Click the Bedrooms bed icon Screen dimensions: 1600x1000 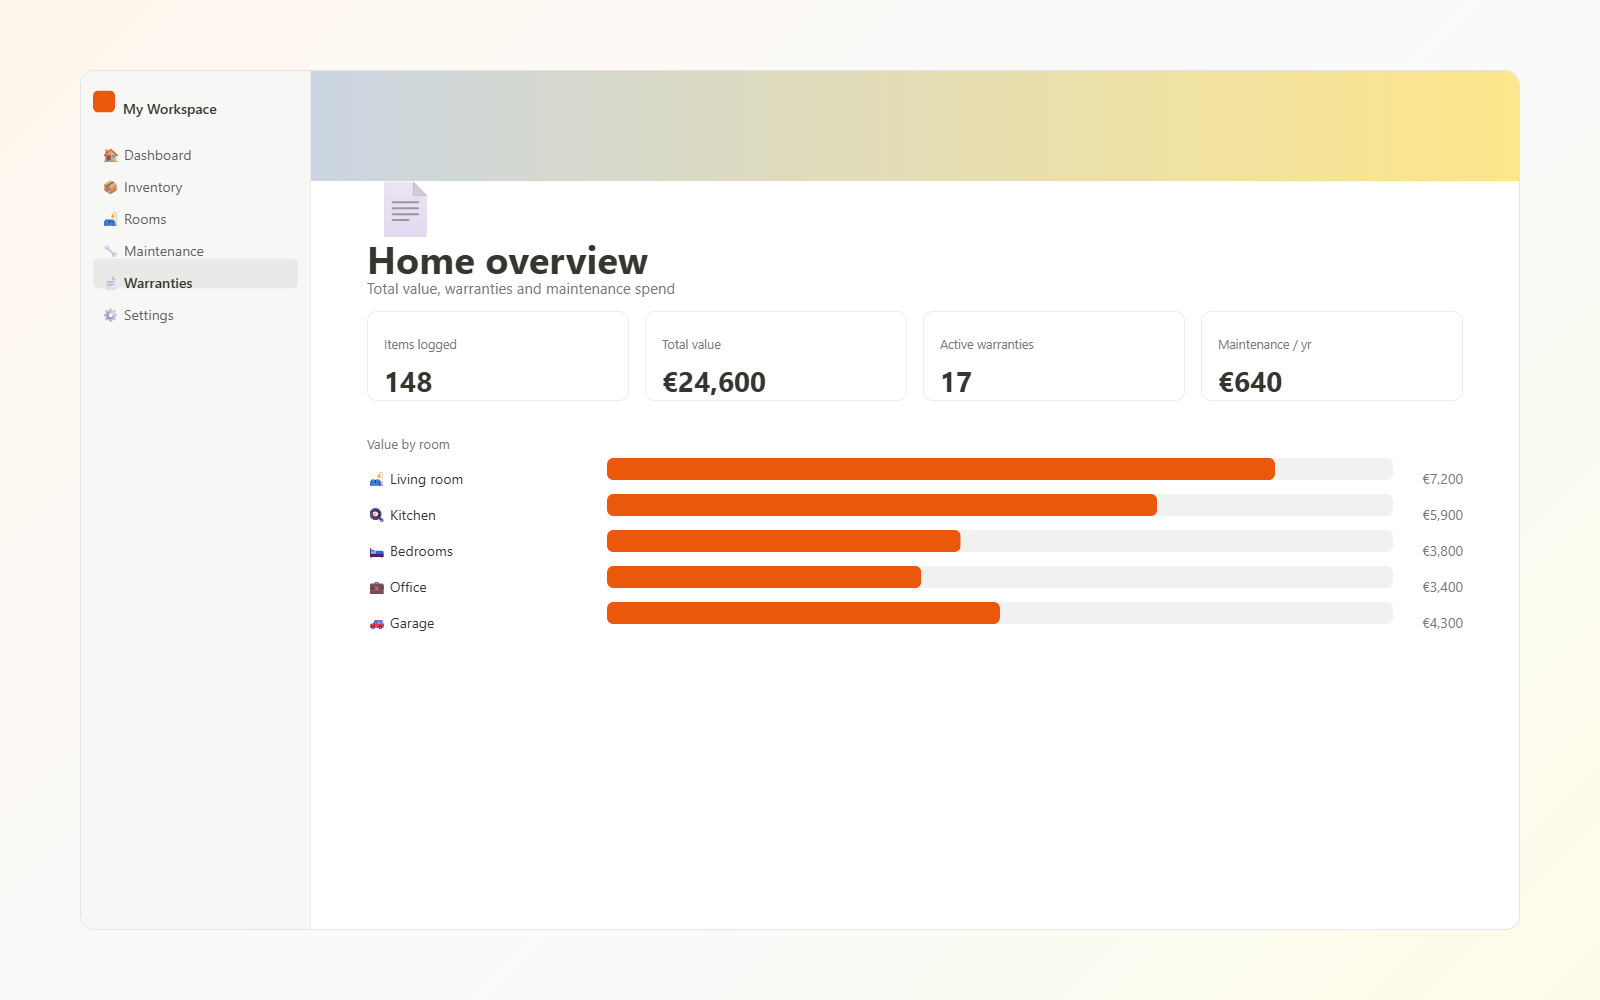click(376, 551)
